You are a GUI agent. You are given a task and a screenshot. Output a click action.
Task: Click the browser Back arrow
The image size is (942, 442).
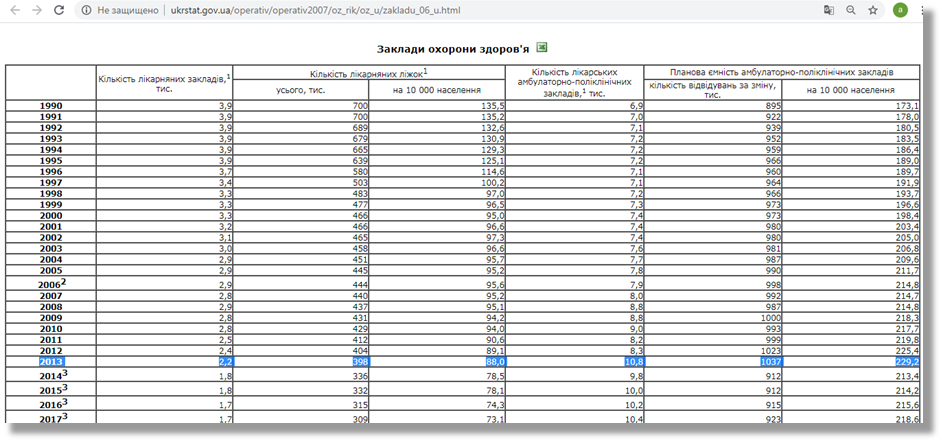click(13, 10)
